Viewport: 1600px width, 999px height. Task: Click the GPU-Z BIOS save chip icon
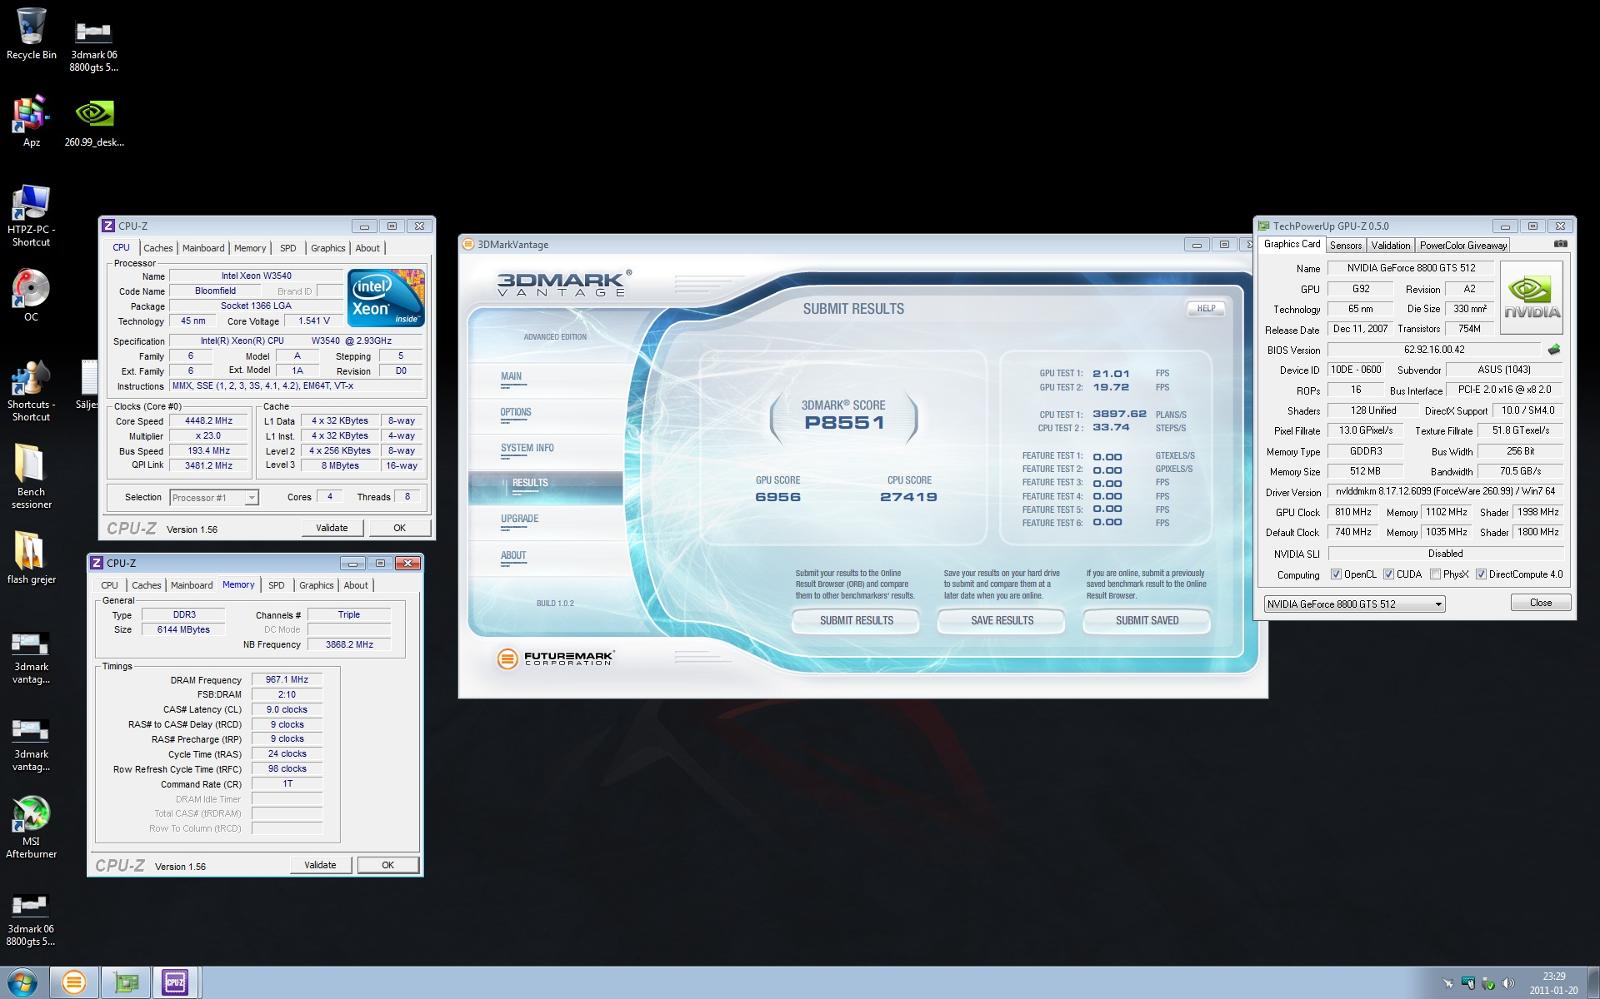(1553, 350)
